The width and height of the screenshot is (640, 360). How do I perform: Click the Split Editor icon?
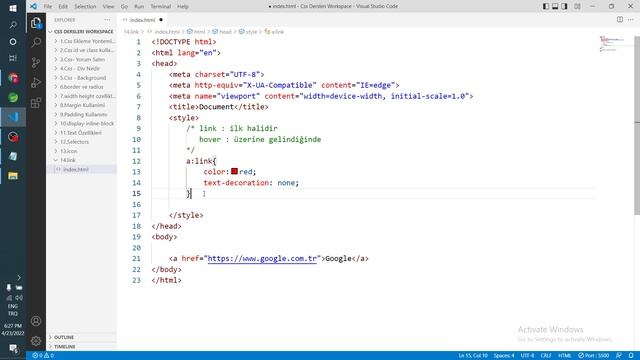tap(620, 20)
